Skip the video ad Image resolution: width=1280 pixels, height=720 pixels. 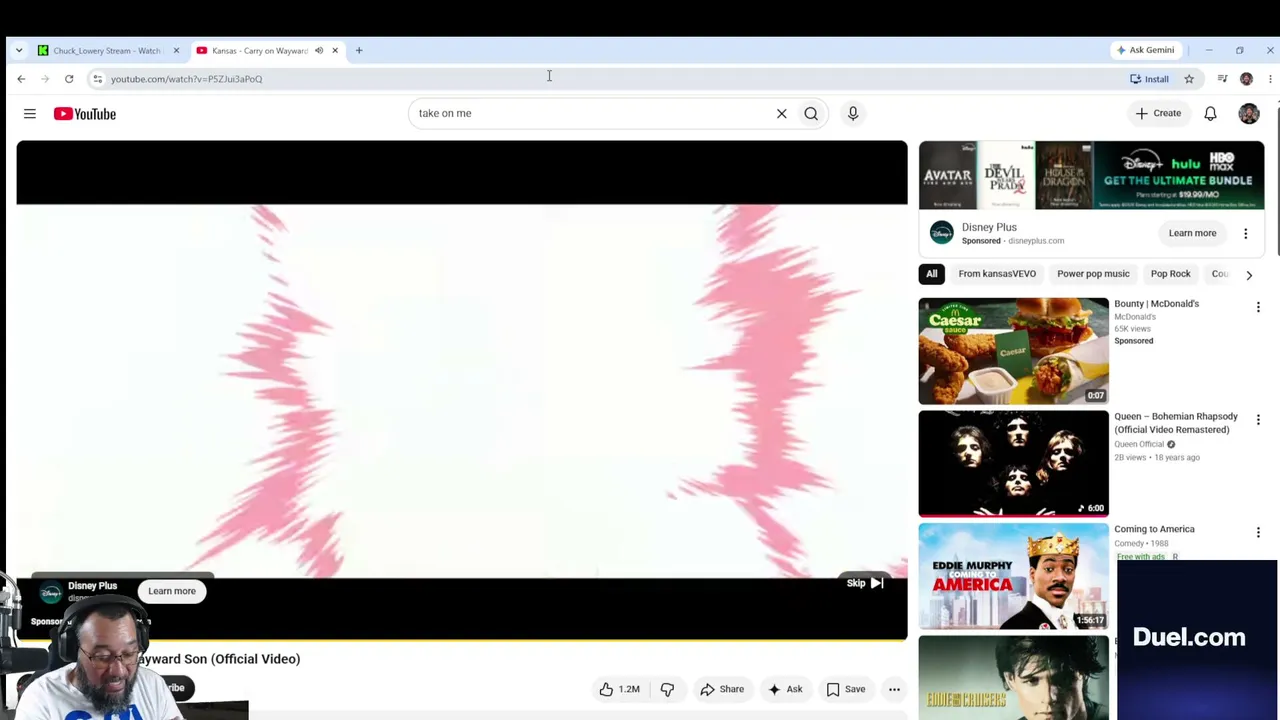865,583
